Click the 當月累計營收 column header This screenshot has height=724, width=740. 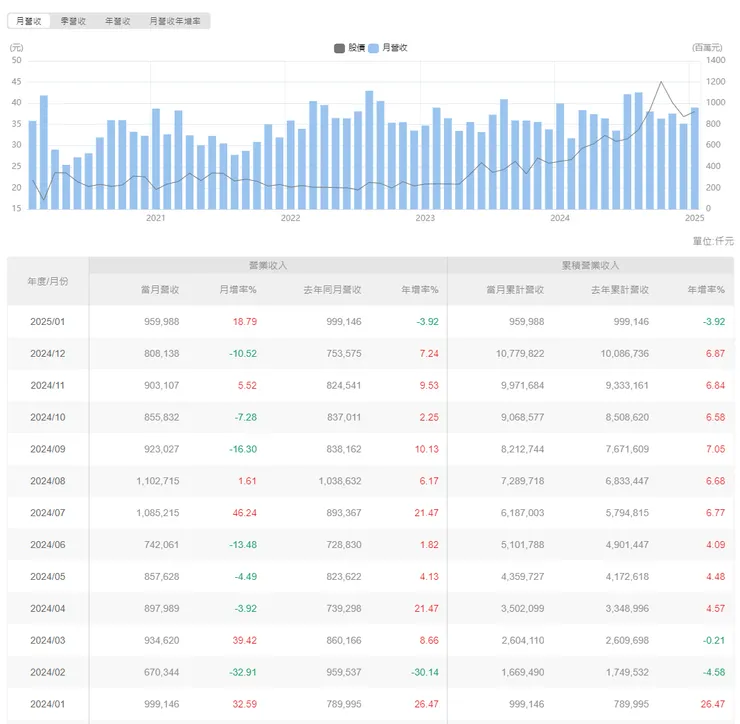pos(515,290)
